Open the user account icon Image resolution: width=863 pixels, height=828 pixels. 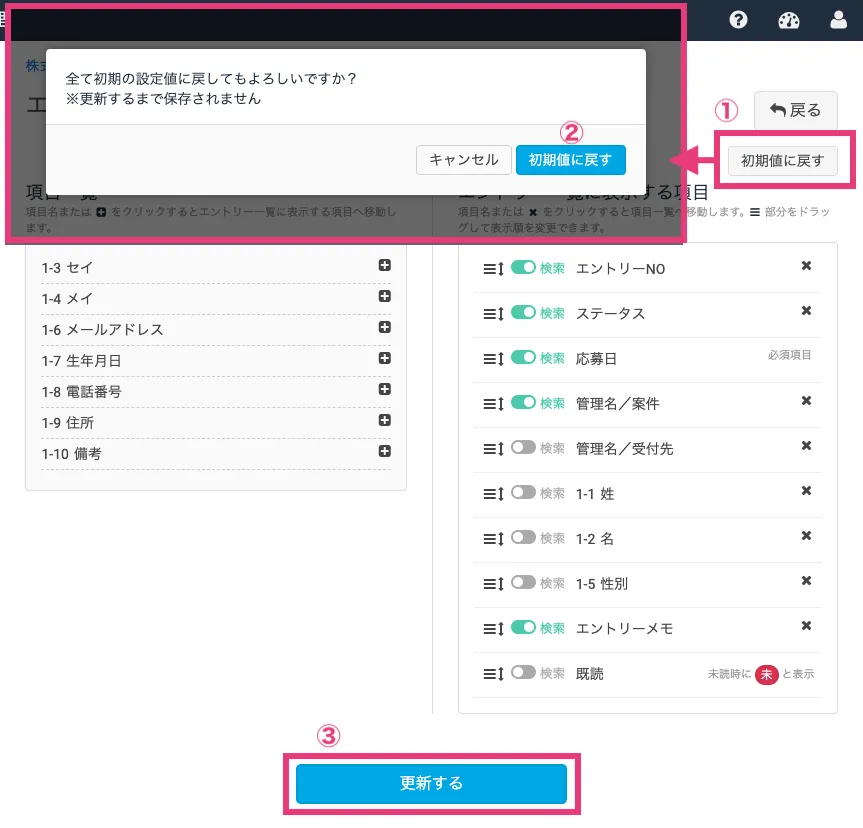pos(839,20)
